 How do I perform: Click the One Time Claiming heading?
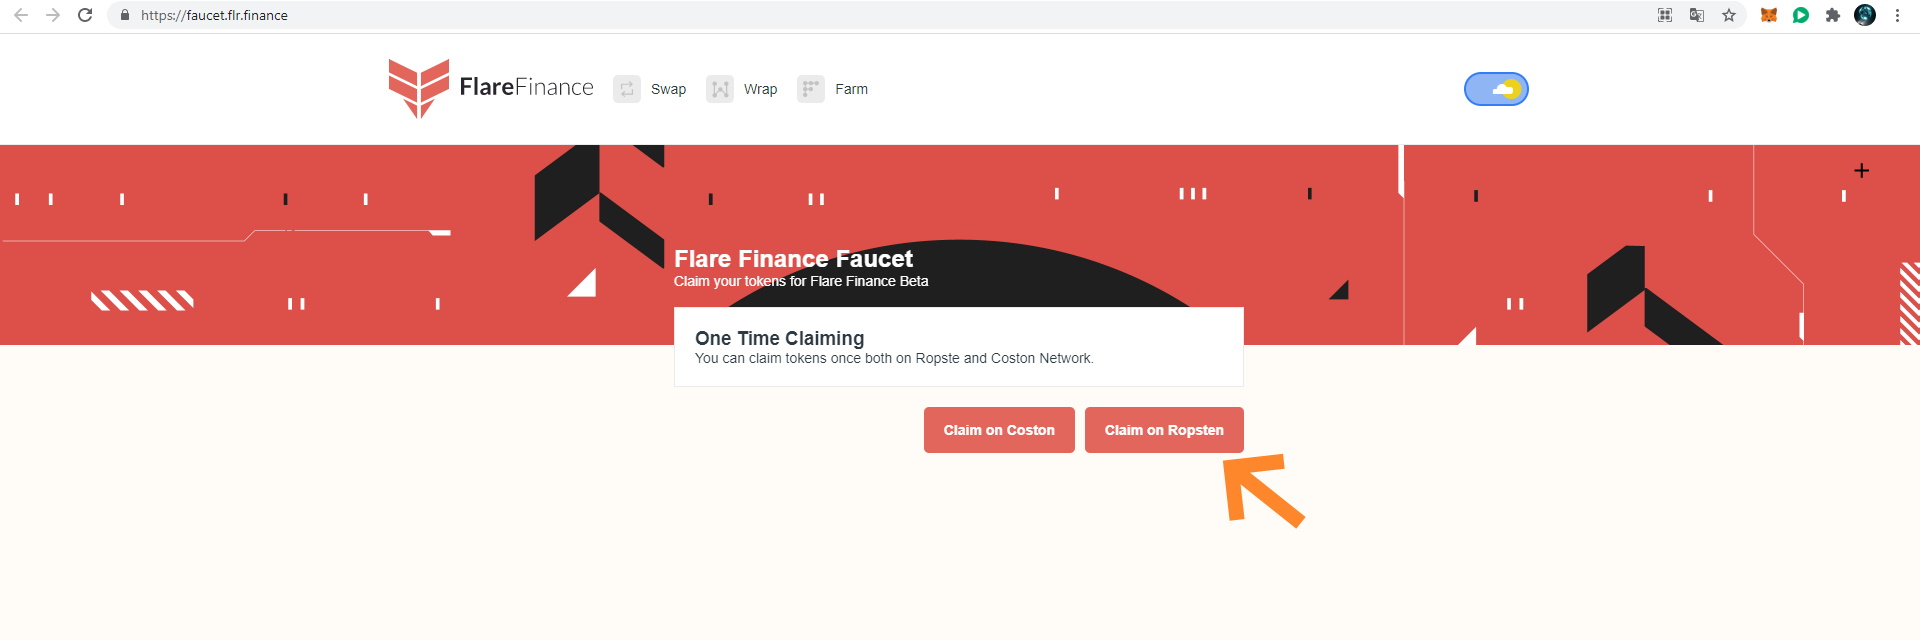click(x=779, y=338)
